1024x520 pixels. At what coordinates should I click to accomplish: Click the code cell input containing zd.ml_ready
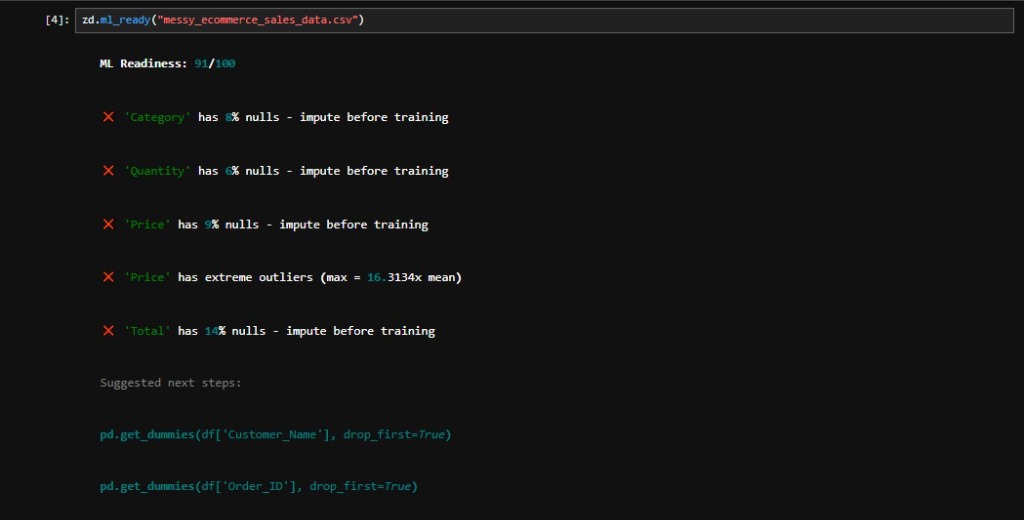[x=544, y=20]
